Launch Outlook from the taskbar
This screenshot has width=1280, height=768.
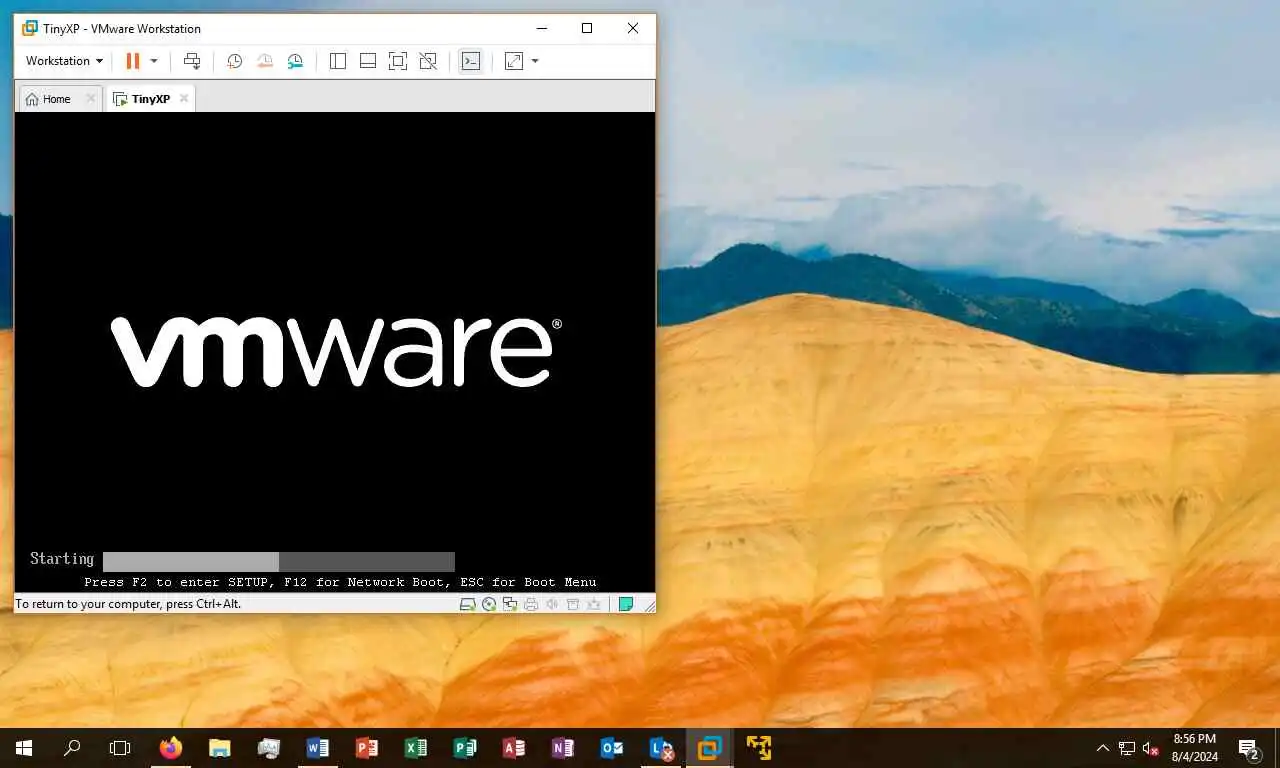coord(612,748)
